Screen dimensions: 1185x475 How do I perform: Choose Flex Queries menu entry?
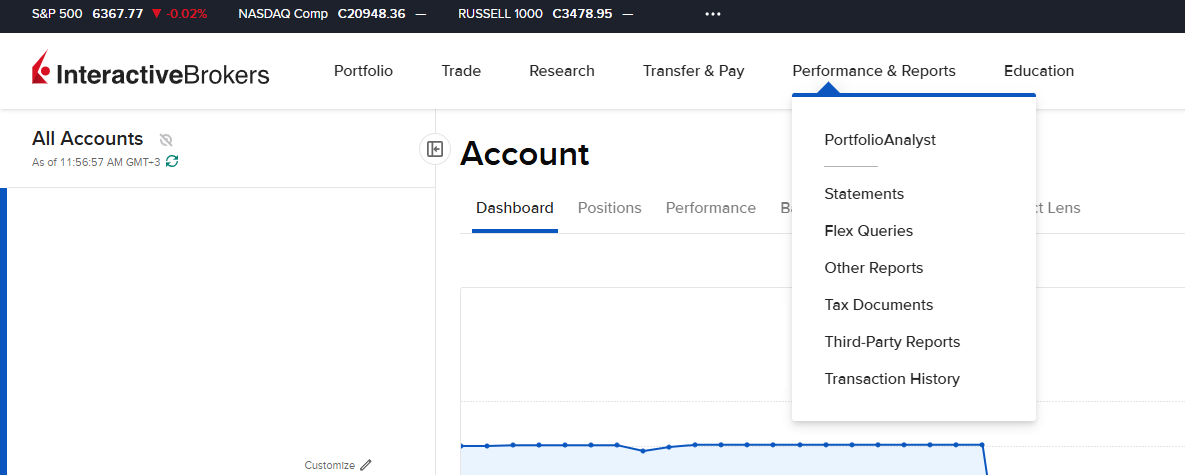point(868,231)
